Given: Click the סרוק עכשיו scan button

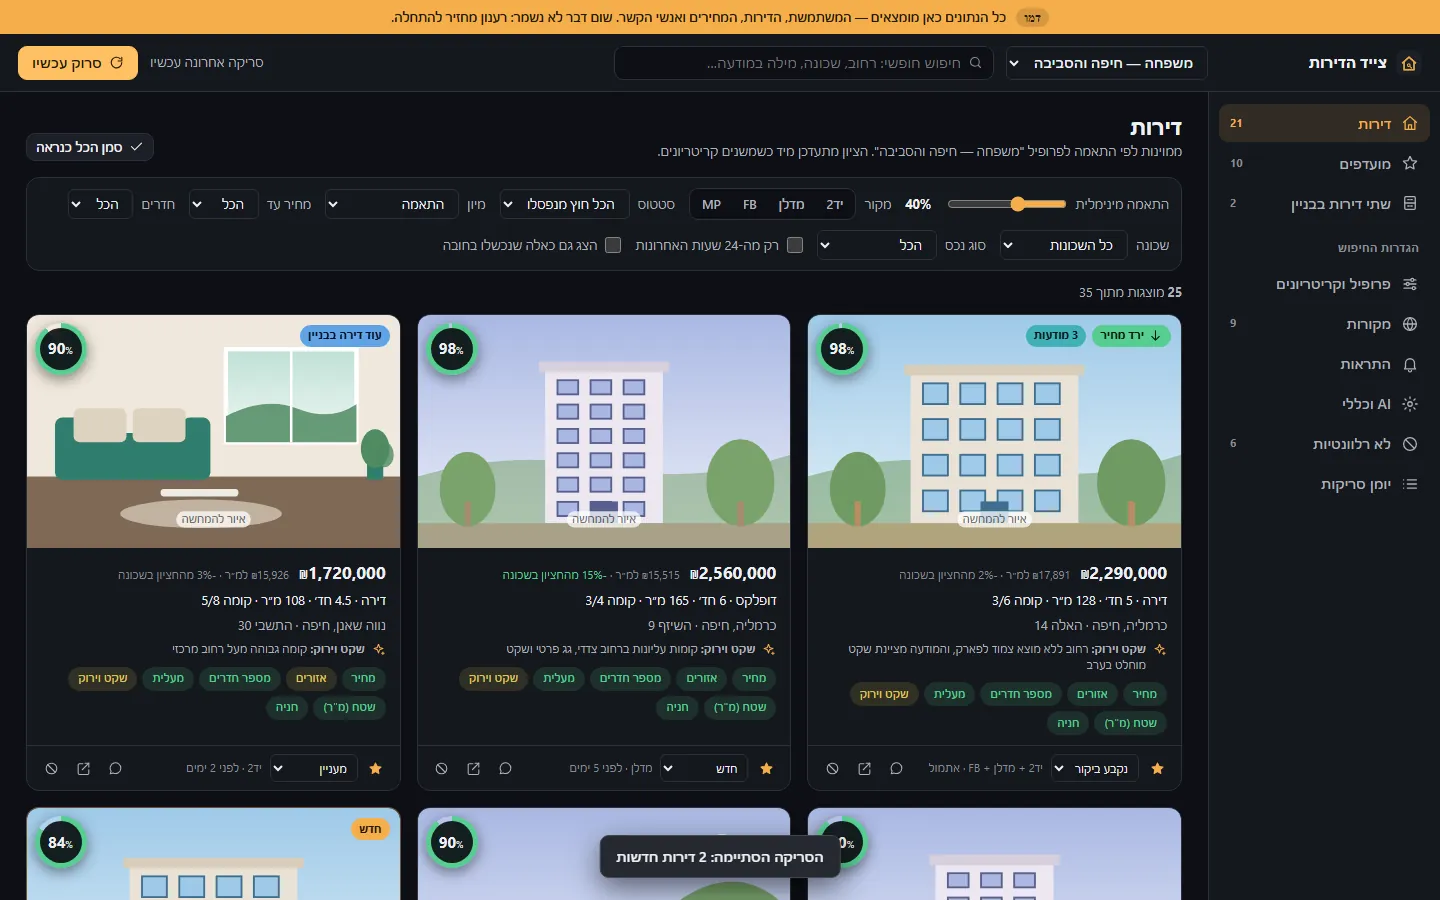Looking at the screenshot, I should coord(78,63).
